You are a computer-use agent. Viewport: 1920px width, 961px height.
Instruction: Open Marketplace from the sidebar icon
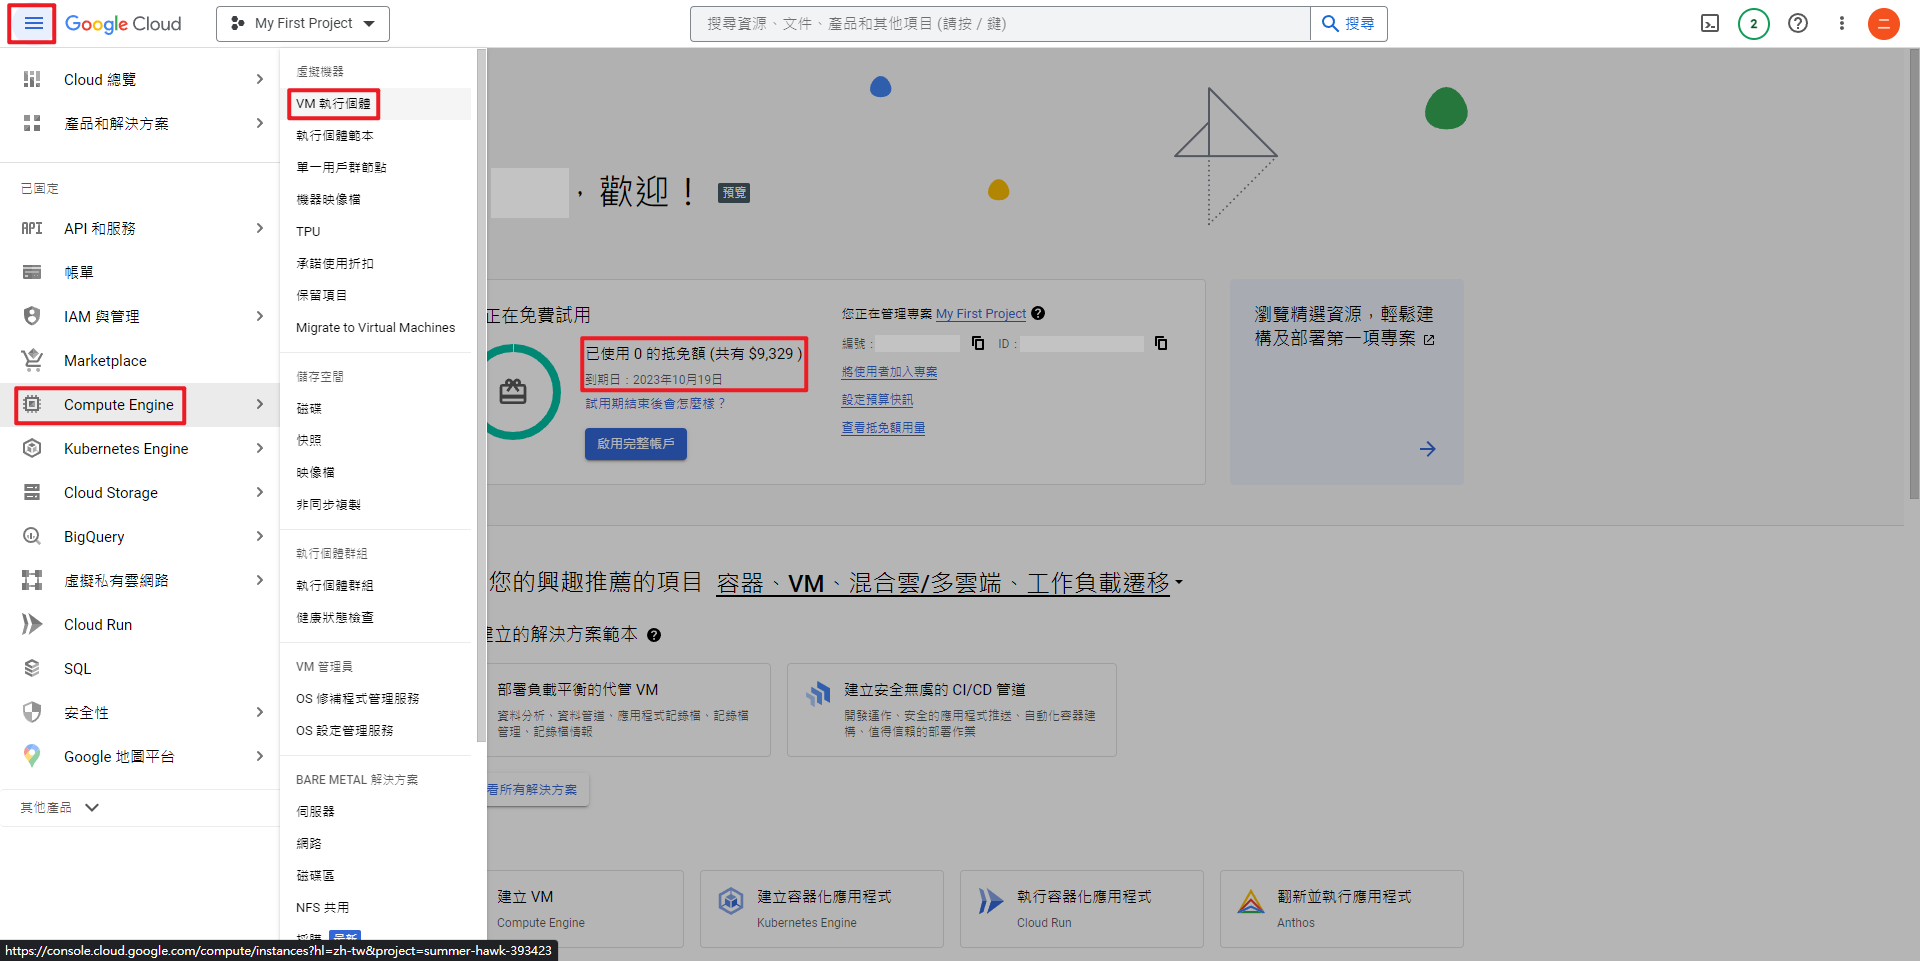[x=32, y=360]
